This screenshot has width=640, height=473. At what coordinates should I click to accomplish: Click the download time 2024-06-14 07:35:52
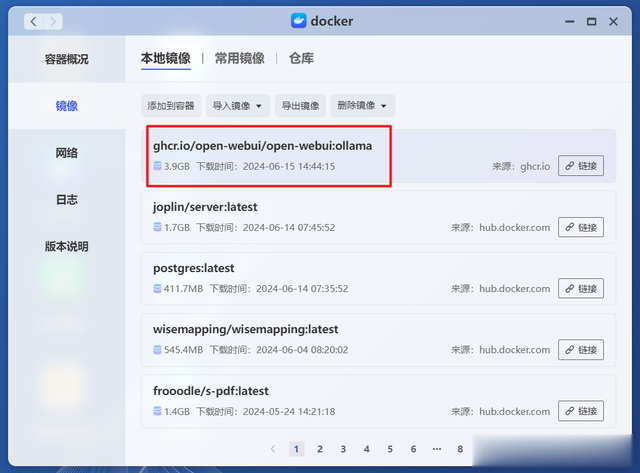302,289
